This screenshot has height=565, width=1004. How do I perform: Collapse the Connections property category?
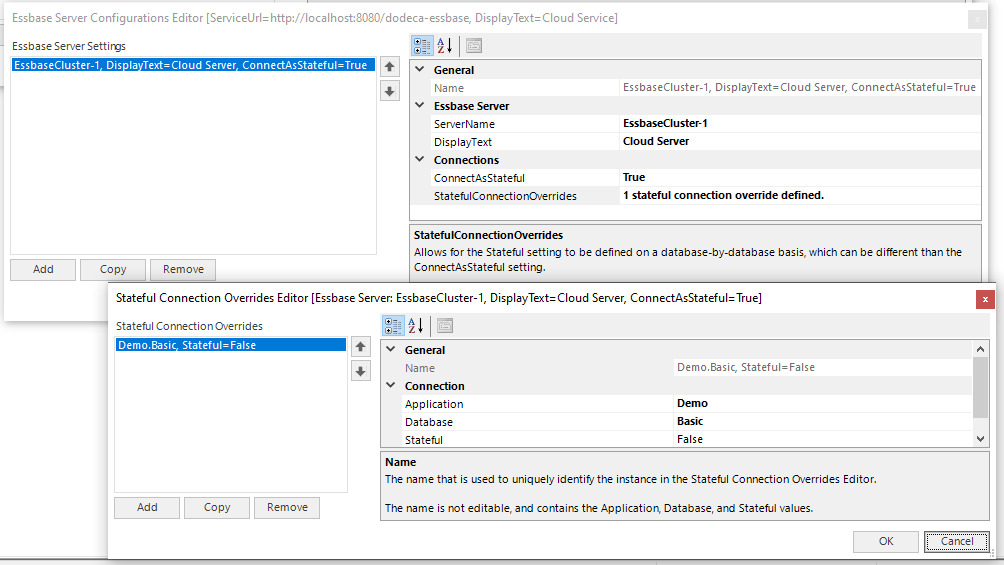click(x=420, y=159)
